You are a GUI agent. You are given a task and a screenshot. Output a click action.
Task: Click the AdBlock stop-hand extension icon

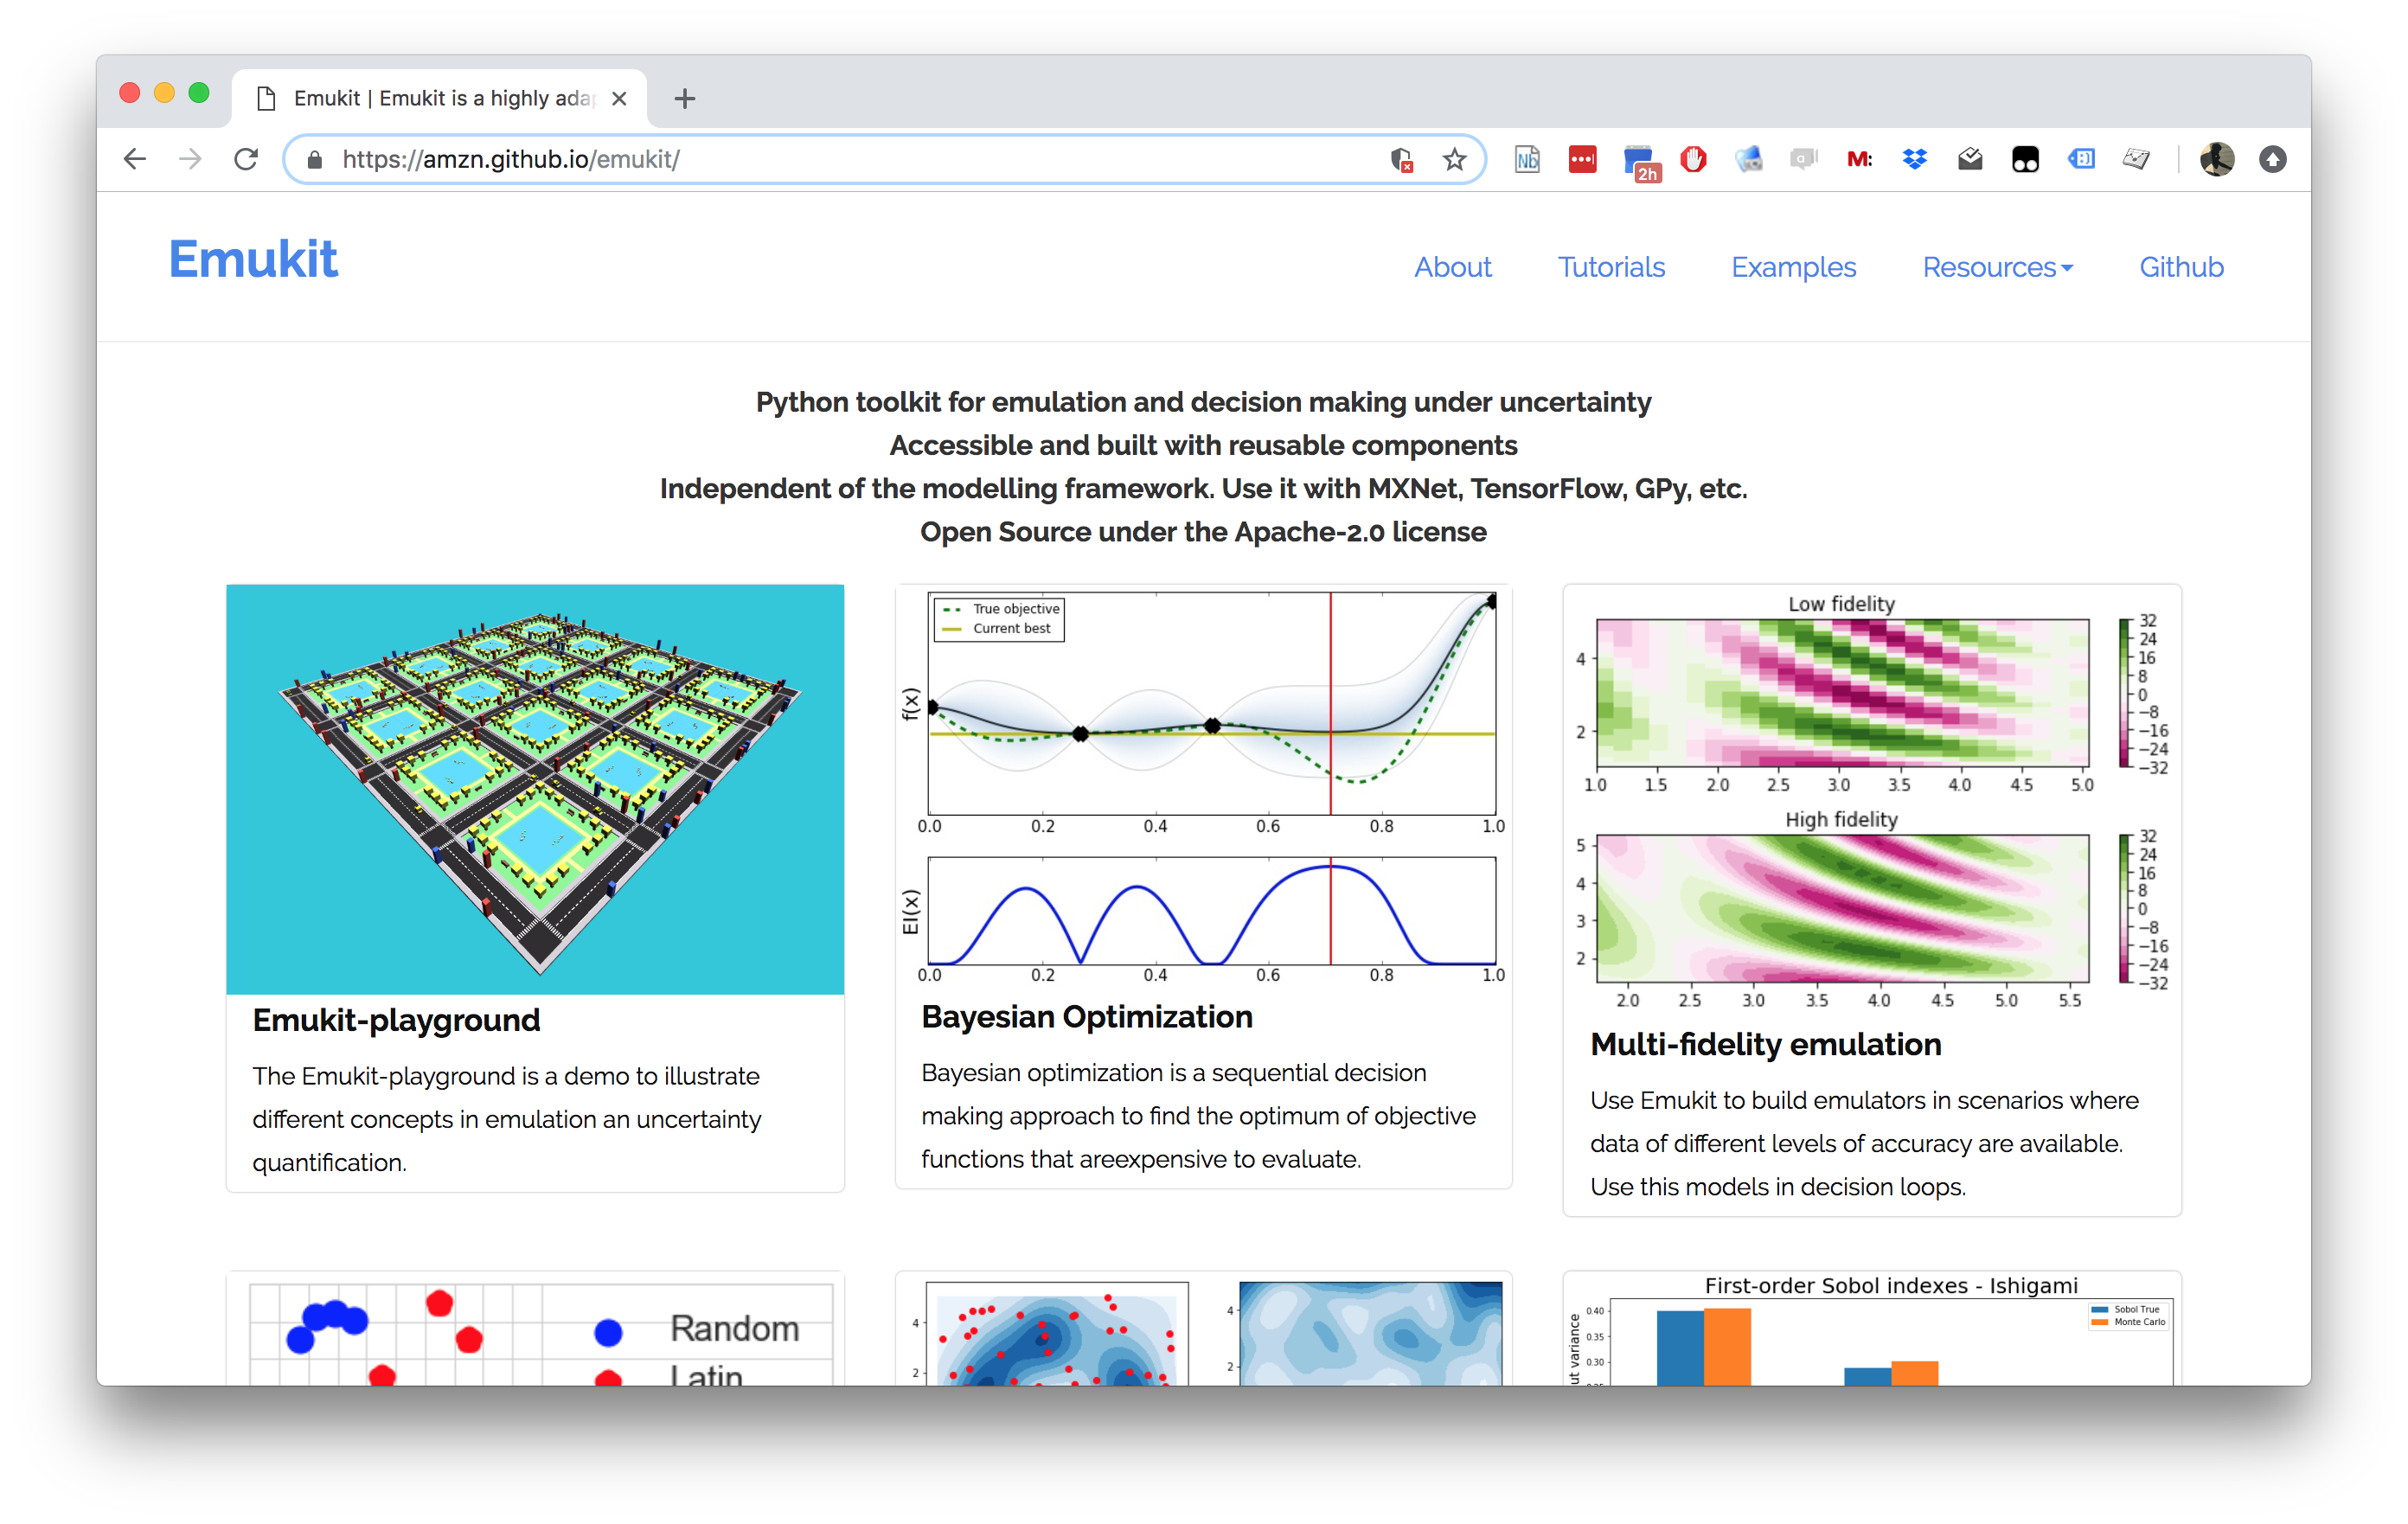pyautogui.click(x=1693, y=159)
